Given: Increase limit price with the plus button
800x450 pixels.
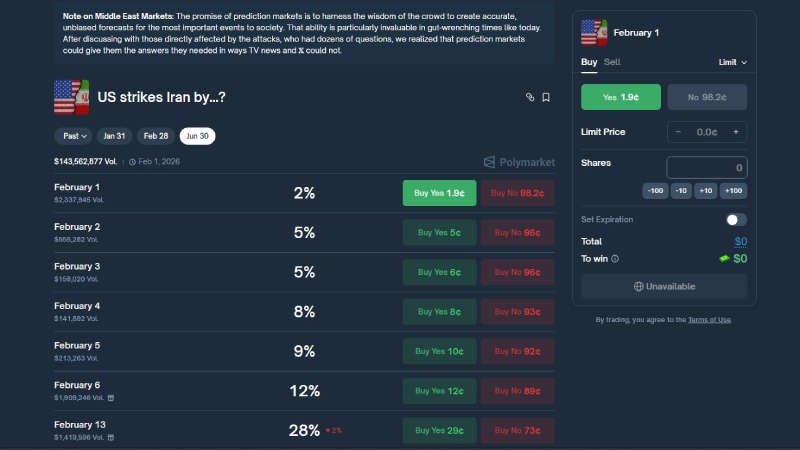Looking at the screenshot, I should point(736,131).
